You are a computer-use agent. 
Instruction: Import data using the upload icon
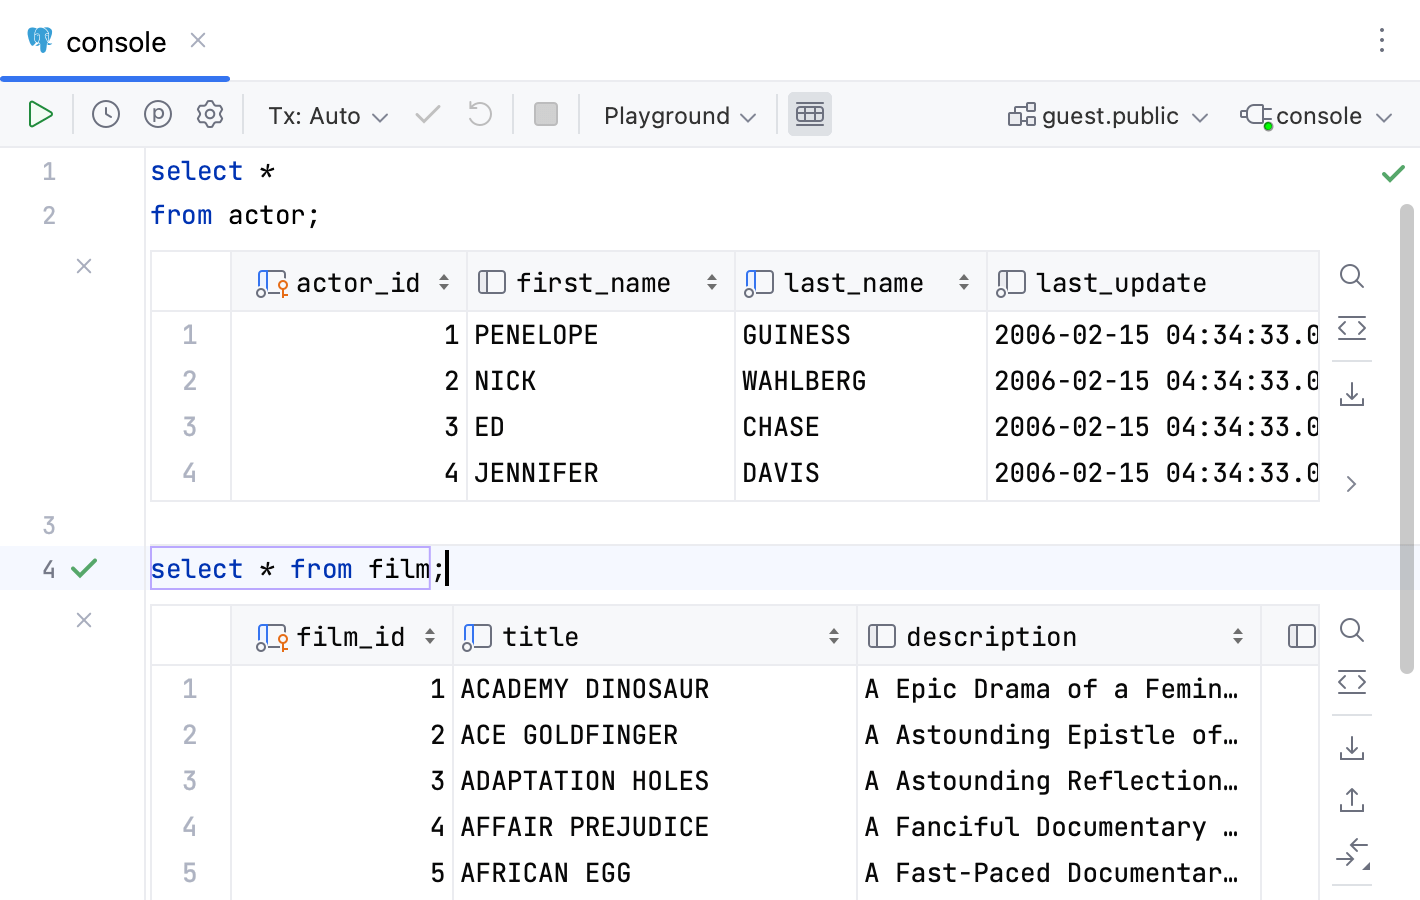point(1352,800)
